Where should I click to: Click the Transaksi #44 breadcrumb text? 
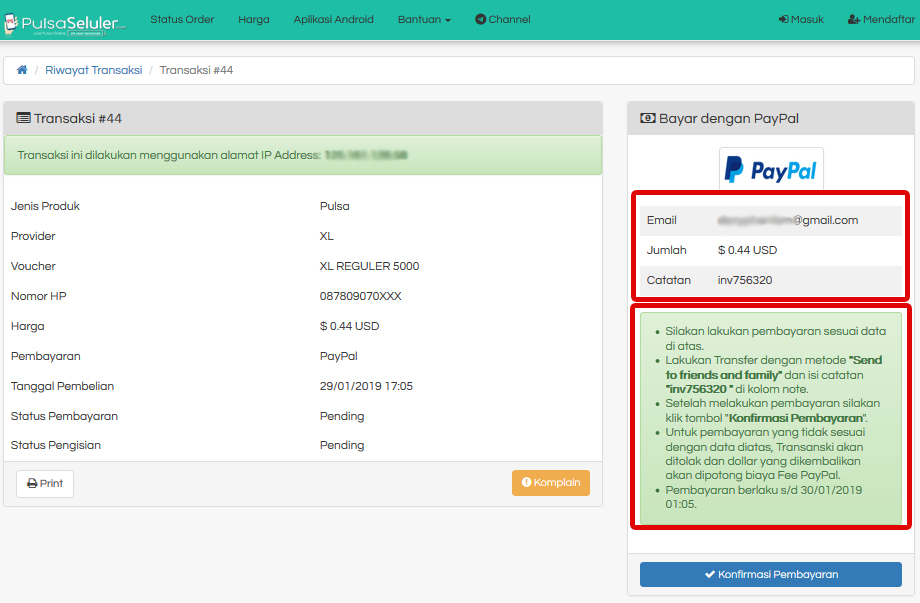point(196,70)
